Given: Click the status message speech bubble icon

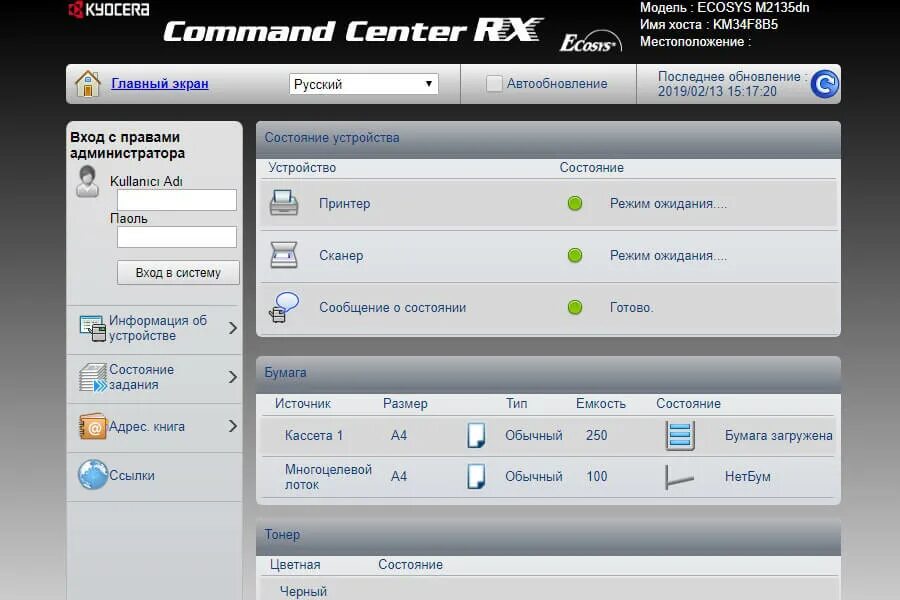Looking at the screenshot, I should tap(284, 307).
